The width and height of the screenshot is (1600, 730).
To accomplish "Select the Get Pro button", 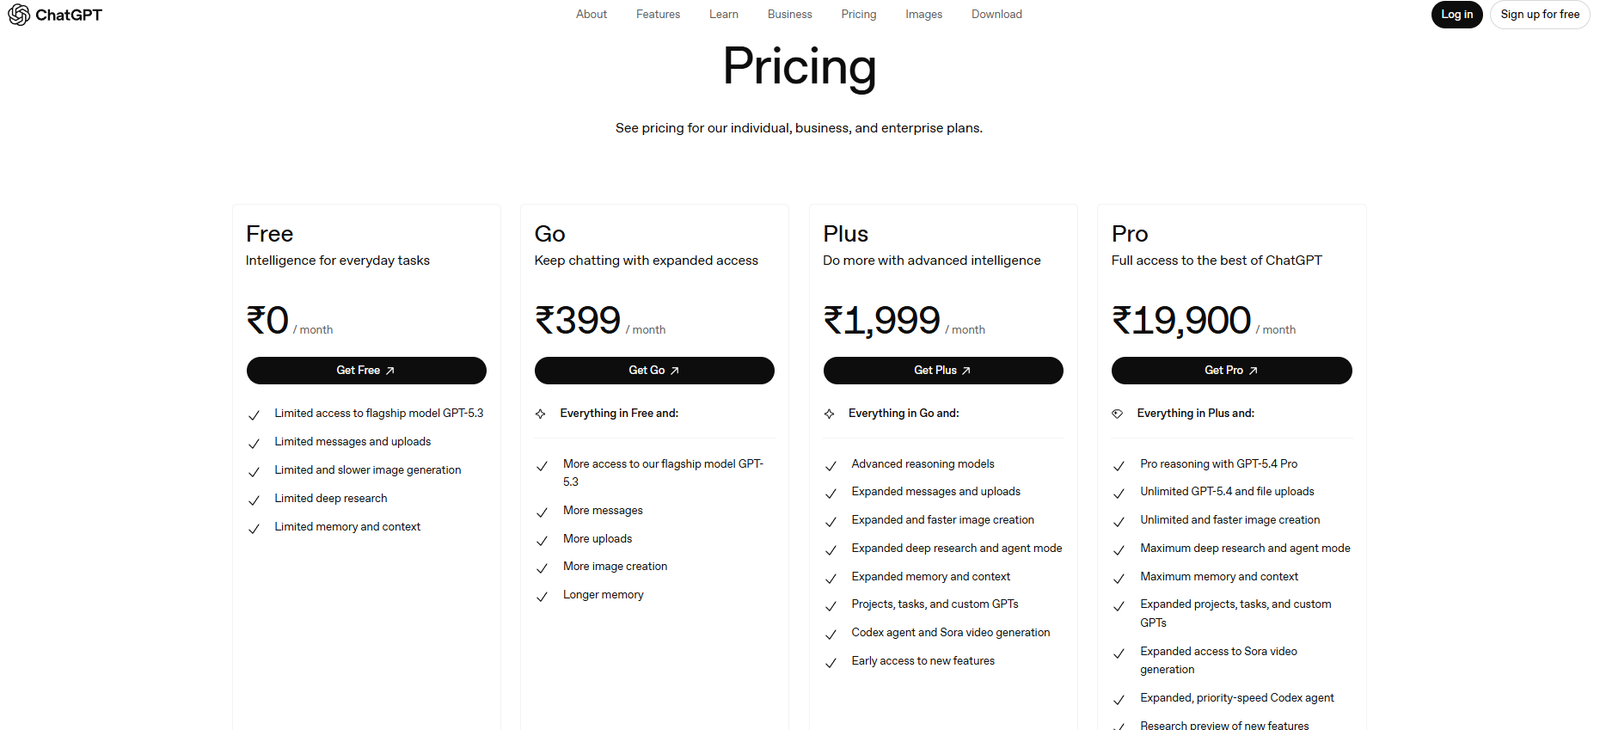I will [x=1231, y=370].
